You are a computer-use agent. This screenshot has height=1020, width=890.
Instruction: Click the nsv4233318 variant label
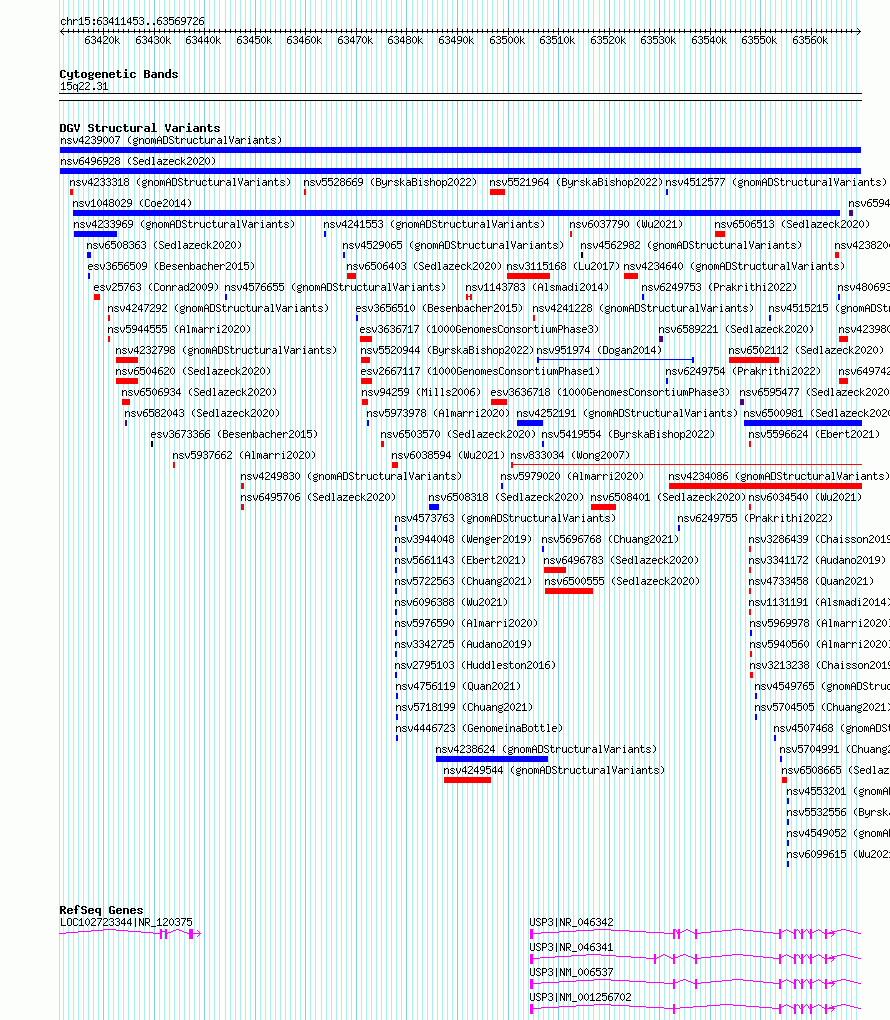click(180, 182)
